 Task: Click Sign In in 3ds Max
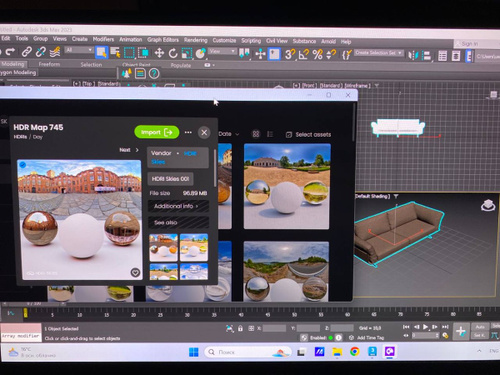pos(470,44)
